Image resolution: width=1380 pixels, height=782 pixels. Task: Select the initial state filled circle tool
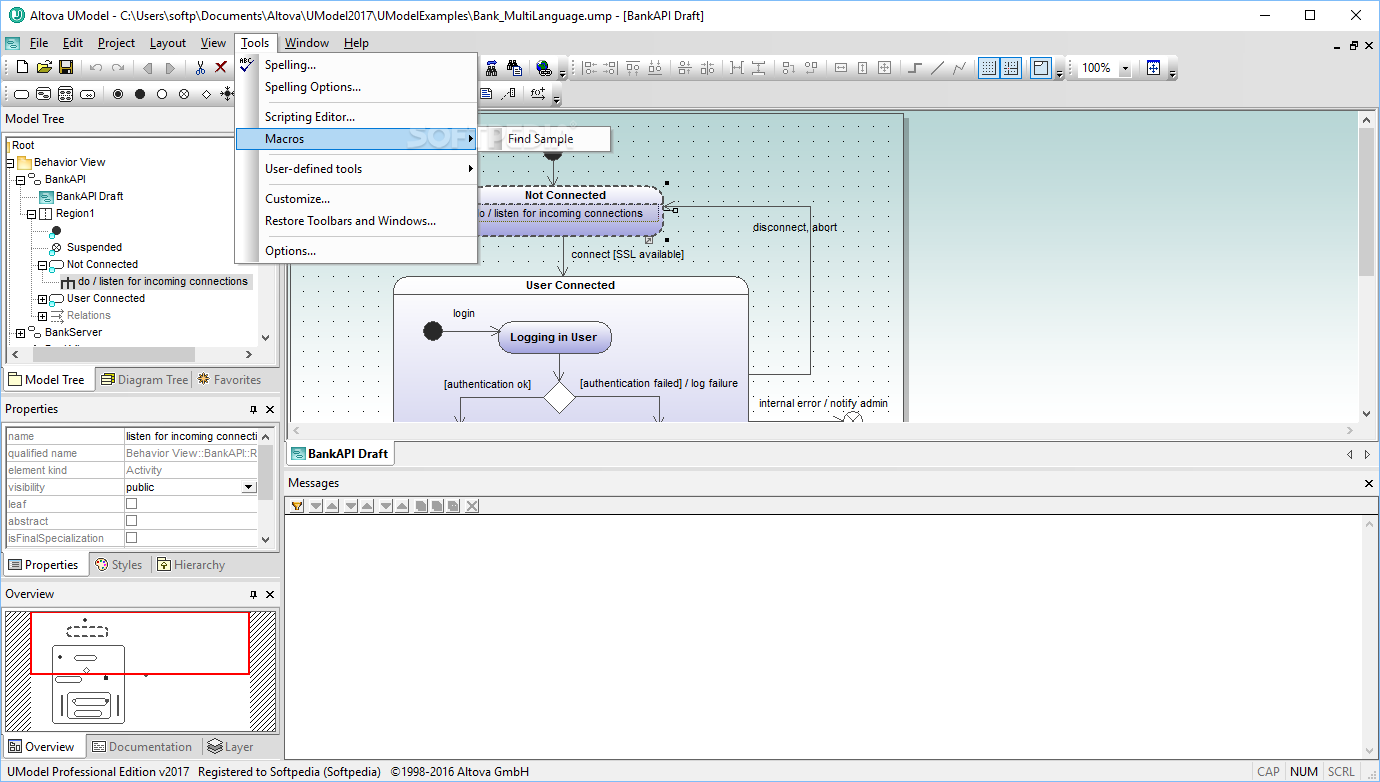140,94
